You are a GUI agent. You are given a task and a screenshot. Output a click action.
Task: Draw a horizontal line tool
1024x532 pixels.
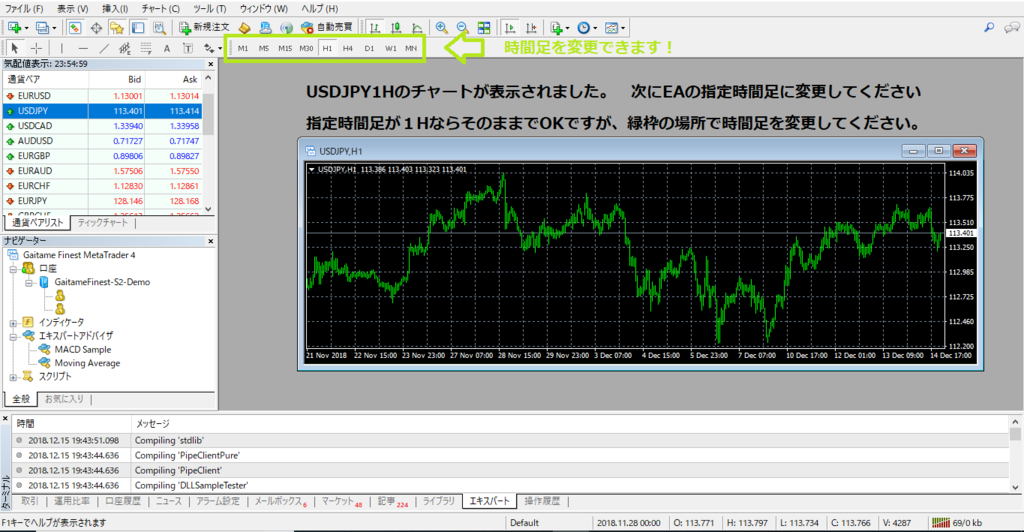click(83, 48)
